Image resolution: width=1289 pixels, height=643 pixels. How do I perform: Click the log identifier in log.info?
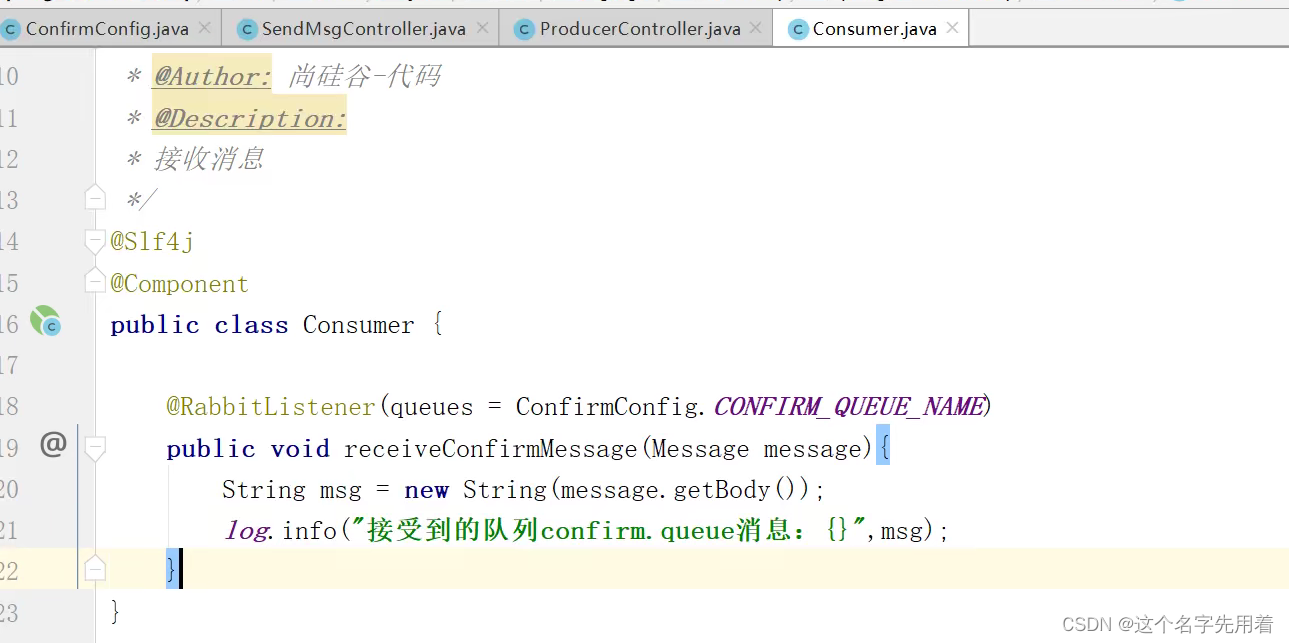point(246,530)
